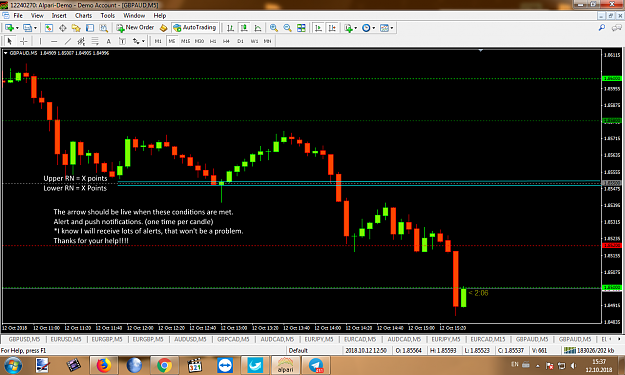Toggle chart shift

click(x=332, y=28)
